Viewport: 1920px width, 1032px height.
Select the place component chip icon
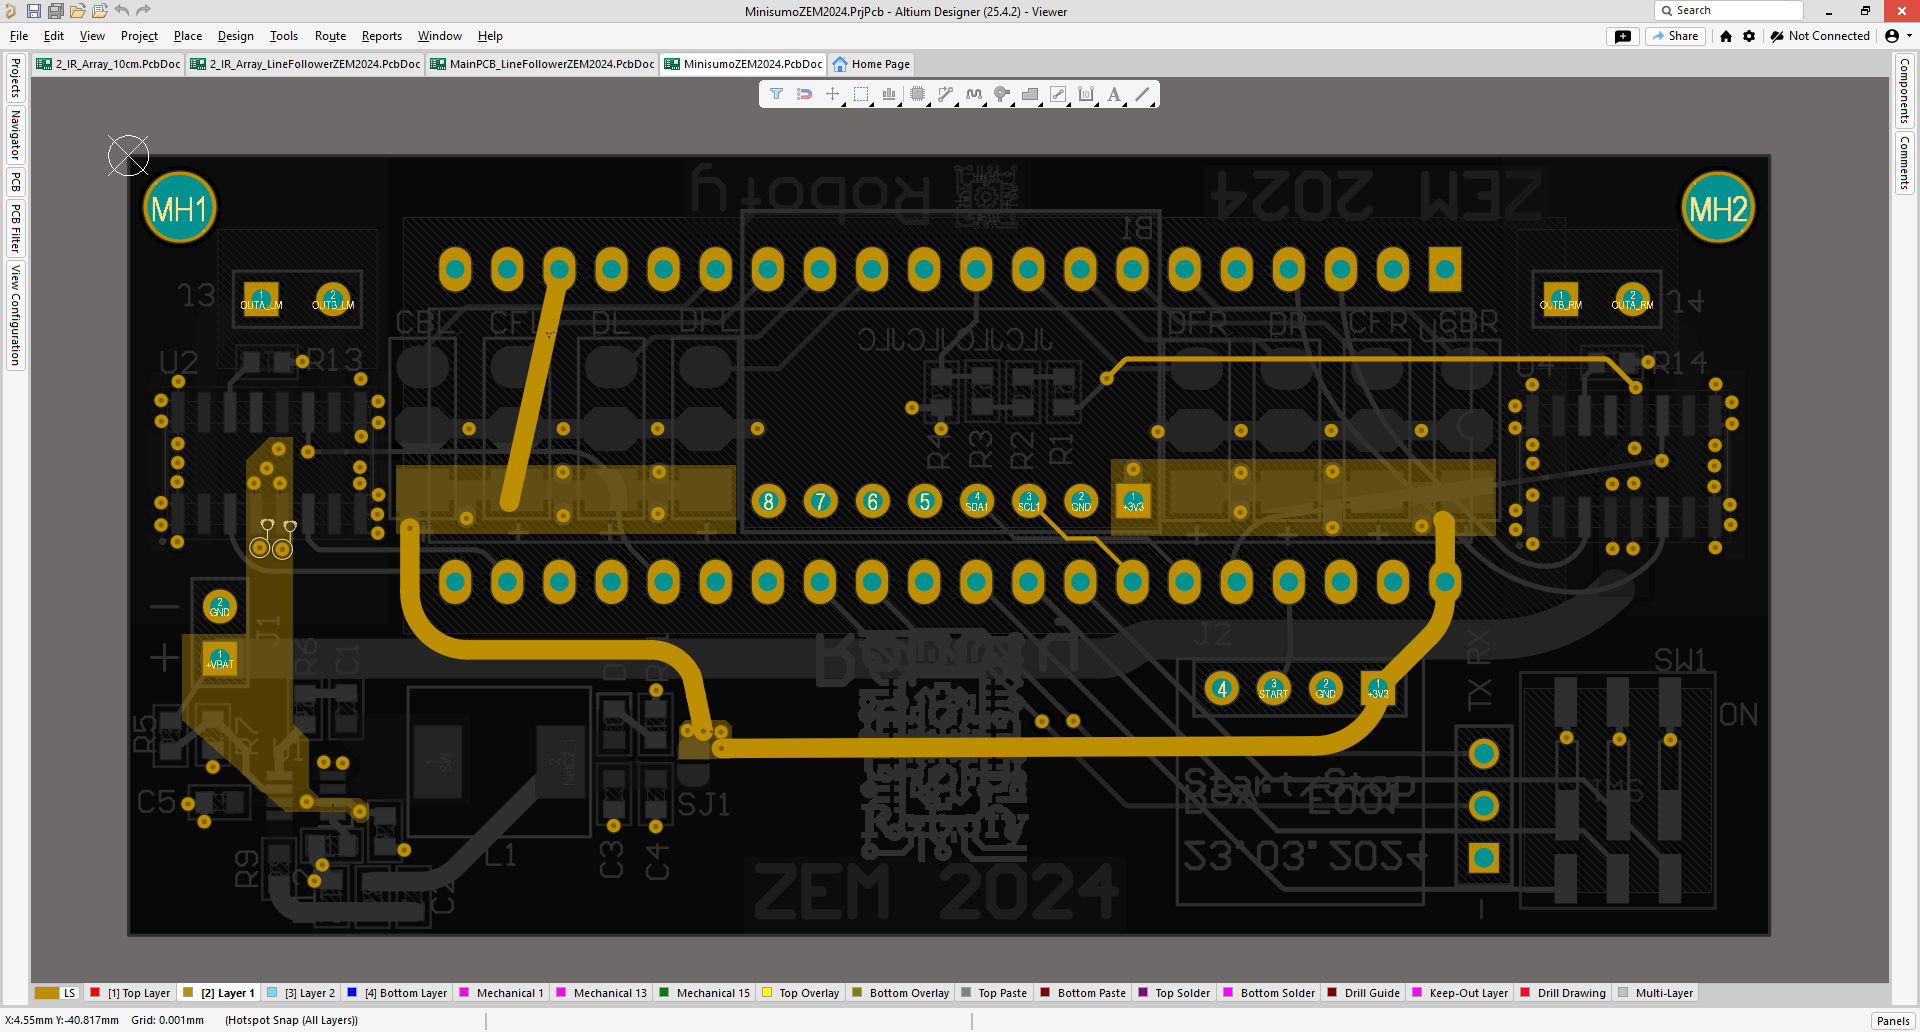click(917, 94)
